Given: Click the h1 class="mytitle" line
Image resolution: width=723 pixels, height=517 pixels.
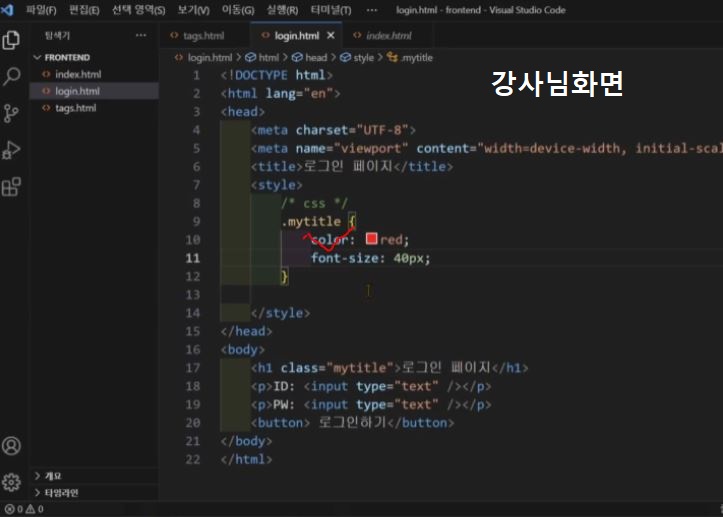Looking at the screenshot, I should [390, 368].
